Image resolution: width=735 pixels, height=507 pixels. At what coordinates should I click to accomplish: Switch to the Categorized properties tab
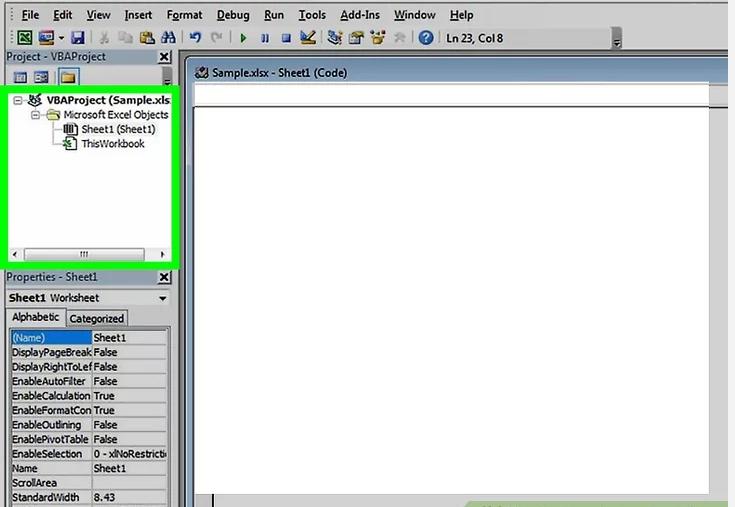[97, 318]
